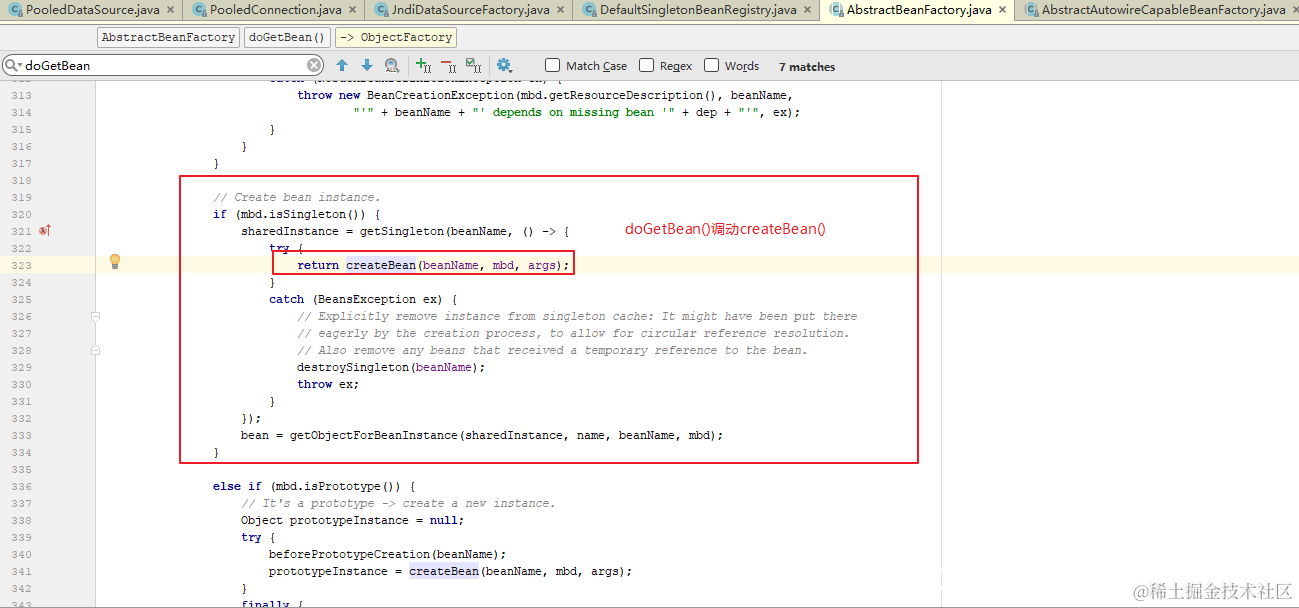The image size is (1299, 608).
Task: Click AbstractBeanFactory breadcrumb
Action: (168, 37)
